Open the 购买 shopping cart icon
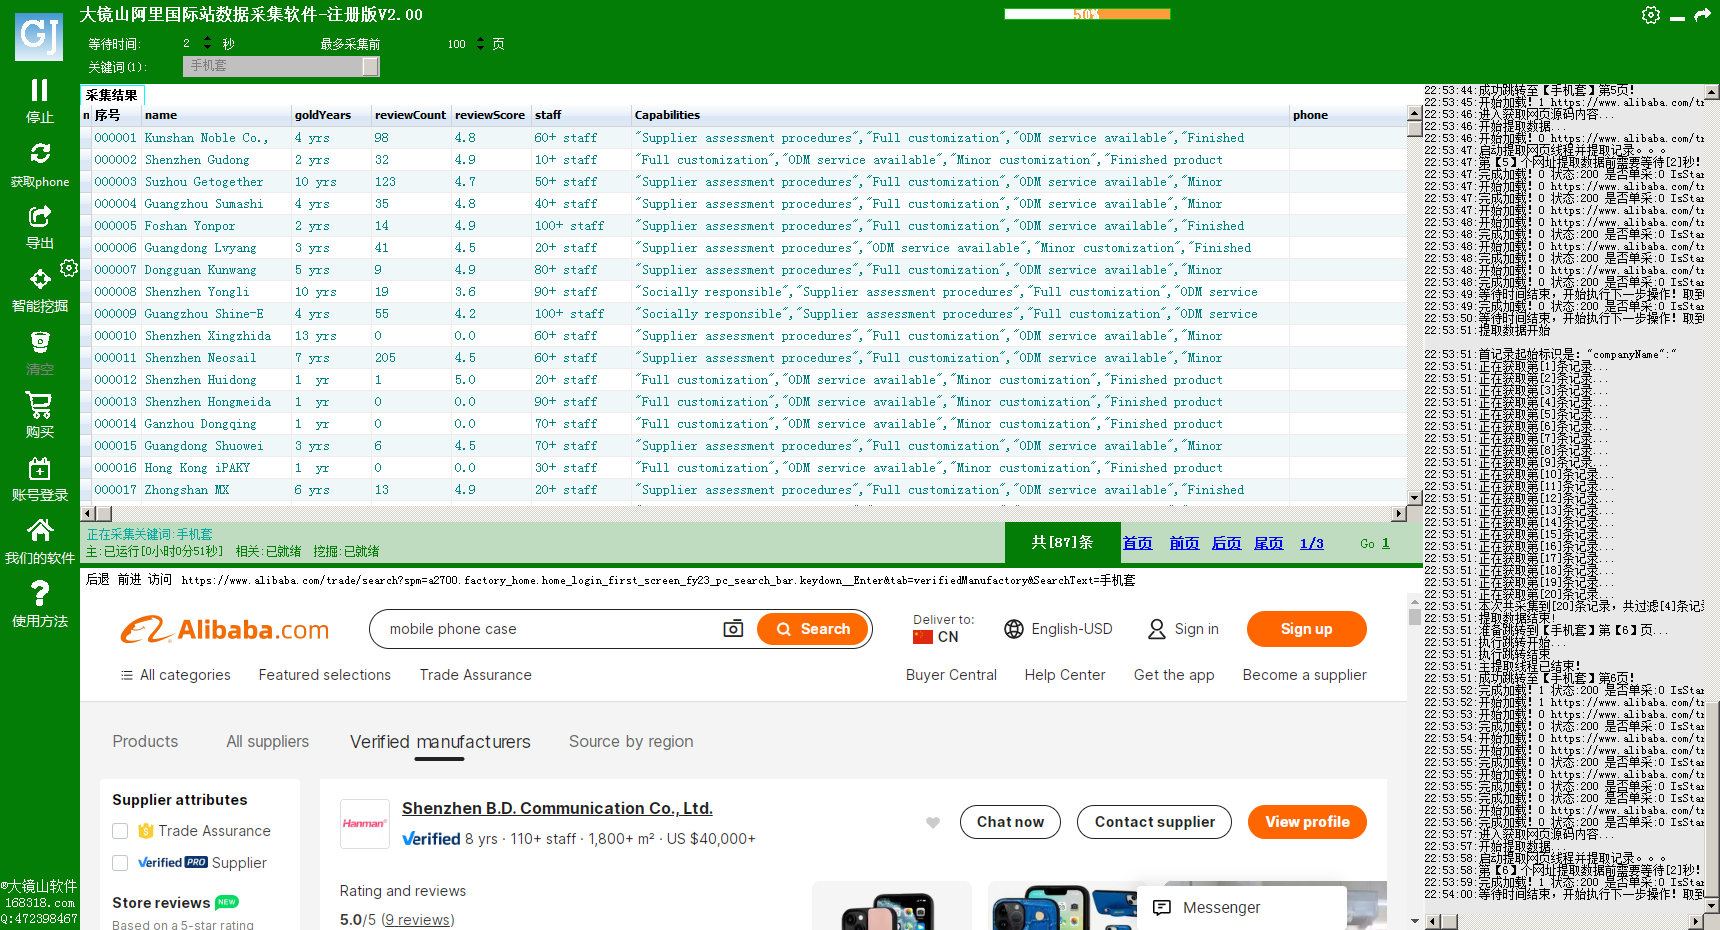 click(39, 405)
